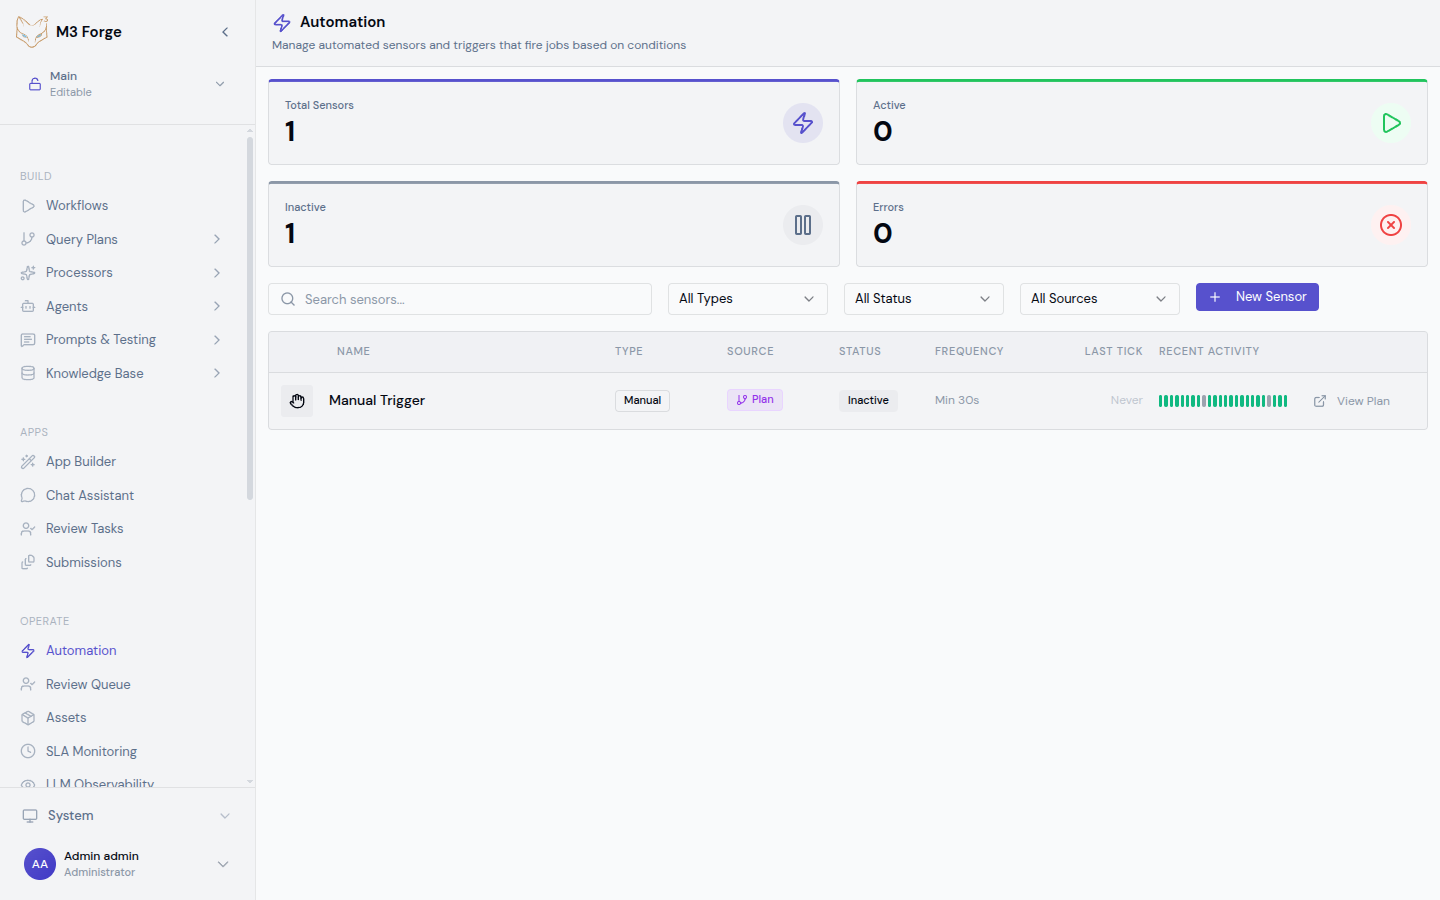1440x900 pixels.
Task: Click the hand icon beside Manual Trigger
Action: [x=297, y=400]
